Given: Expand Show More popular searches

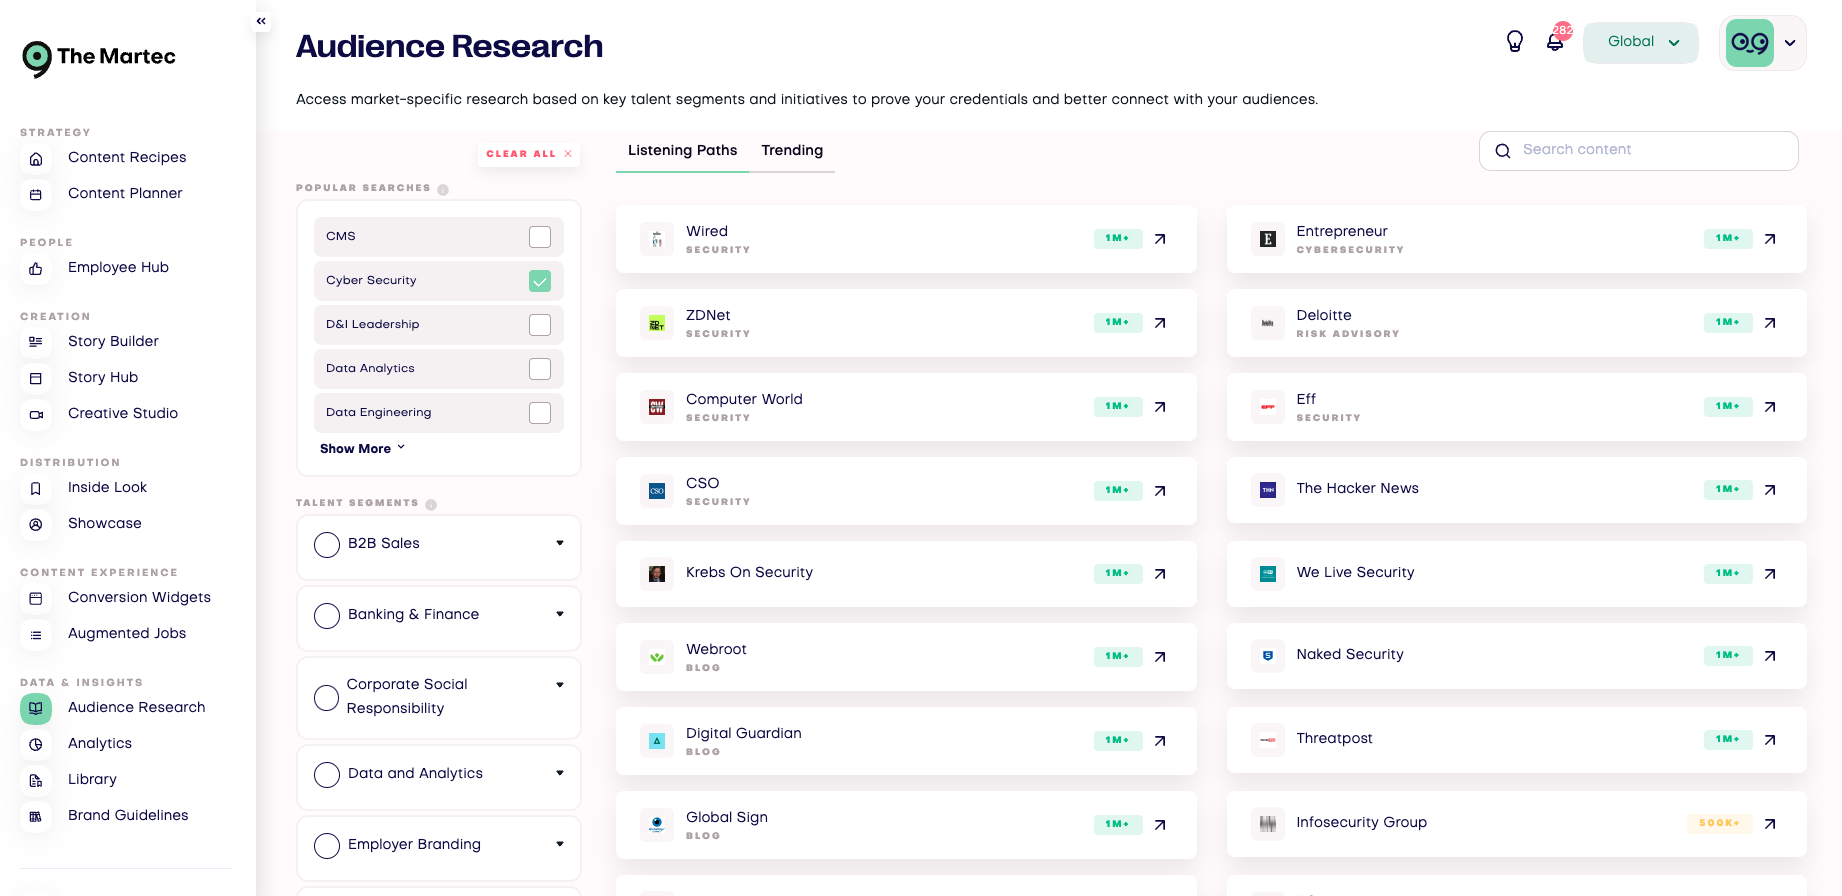Looking at the screenshot, I should [x=362, y=449].
